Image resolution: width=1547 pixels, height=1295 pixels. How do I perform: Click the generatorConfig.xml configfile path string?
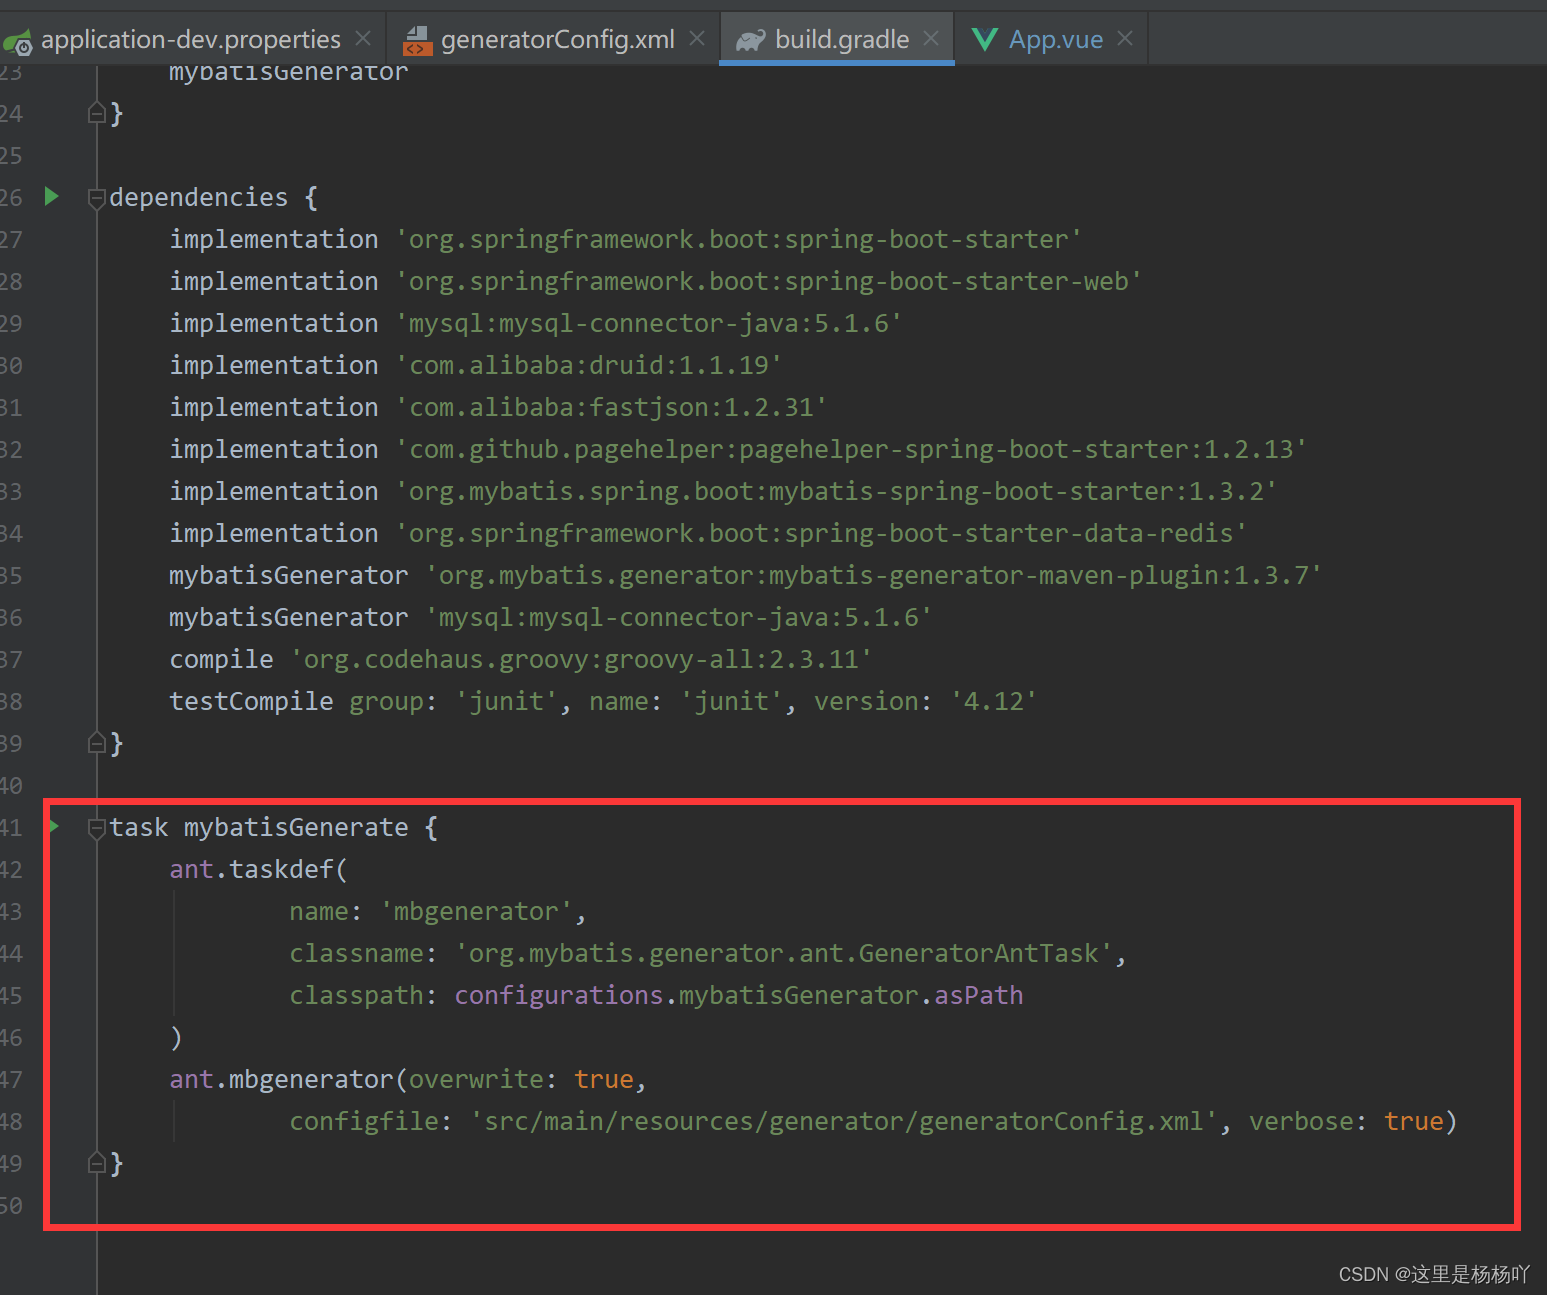tap(845, 1121)
